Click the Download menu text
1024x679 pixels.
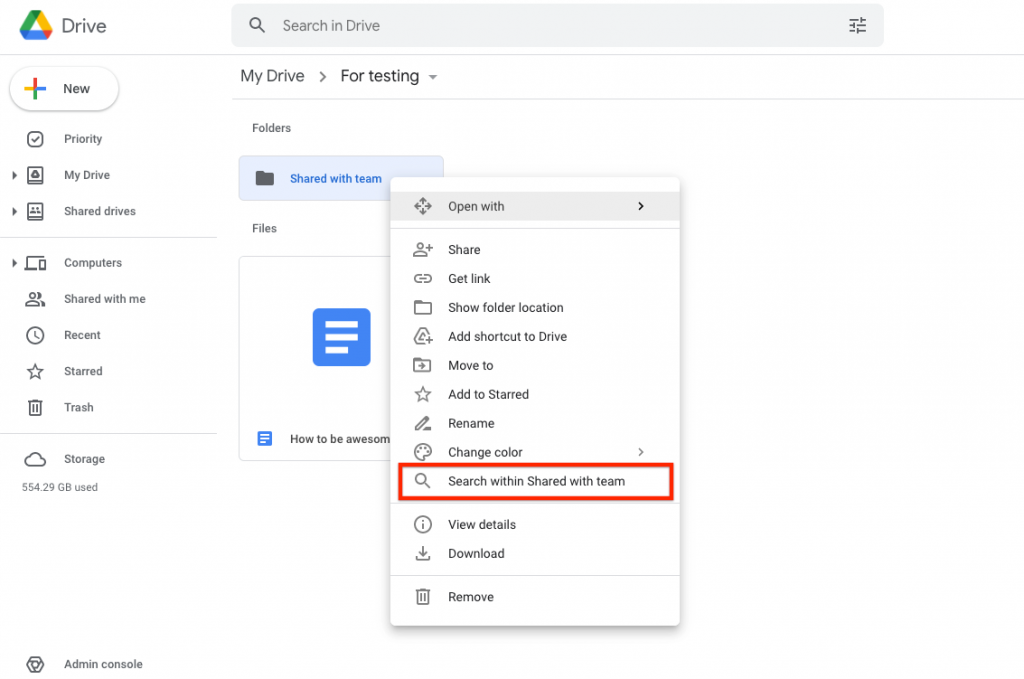click(x=476, y=554)
